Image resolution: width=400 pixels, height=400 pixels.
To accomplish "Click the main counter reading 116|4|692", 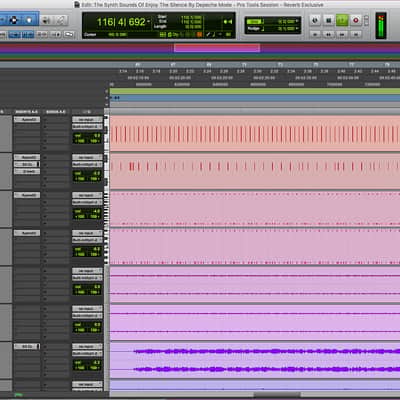I will (x=121, y=22).
